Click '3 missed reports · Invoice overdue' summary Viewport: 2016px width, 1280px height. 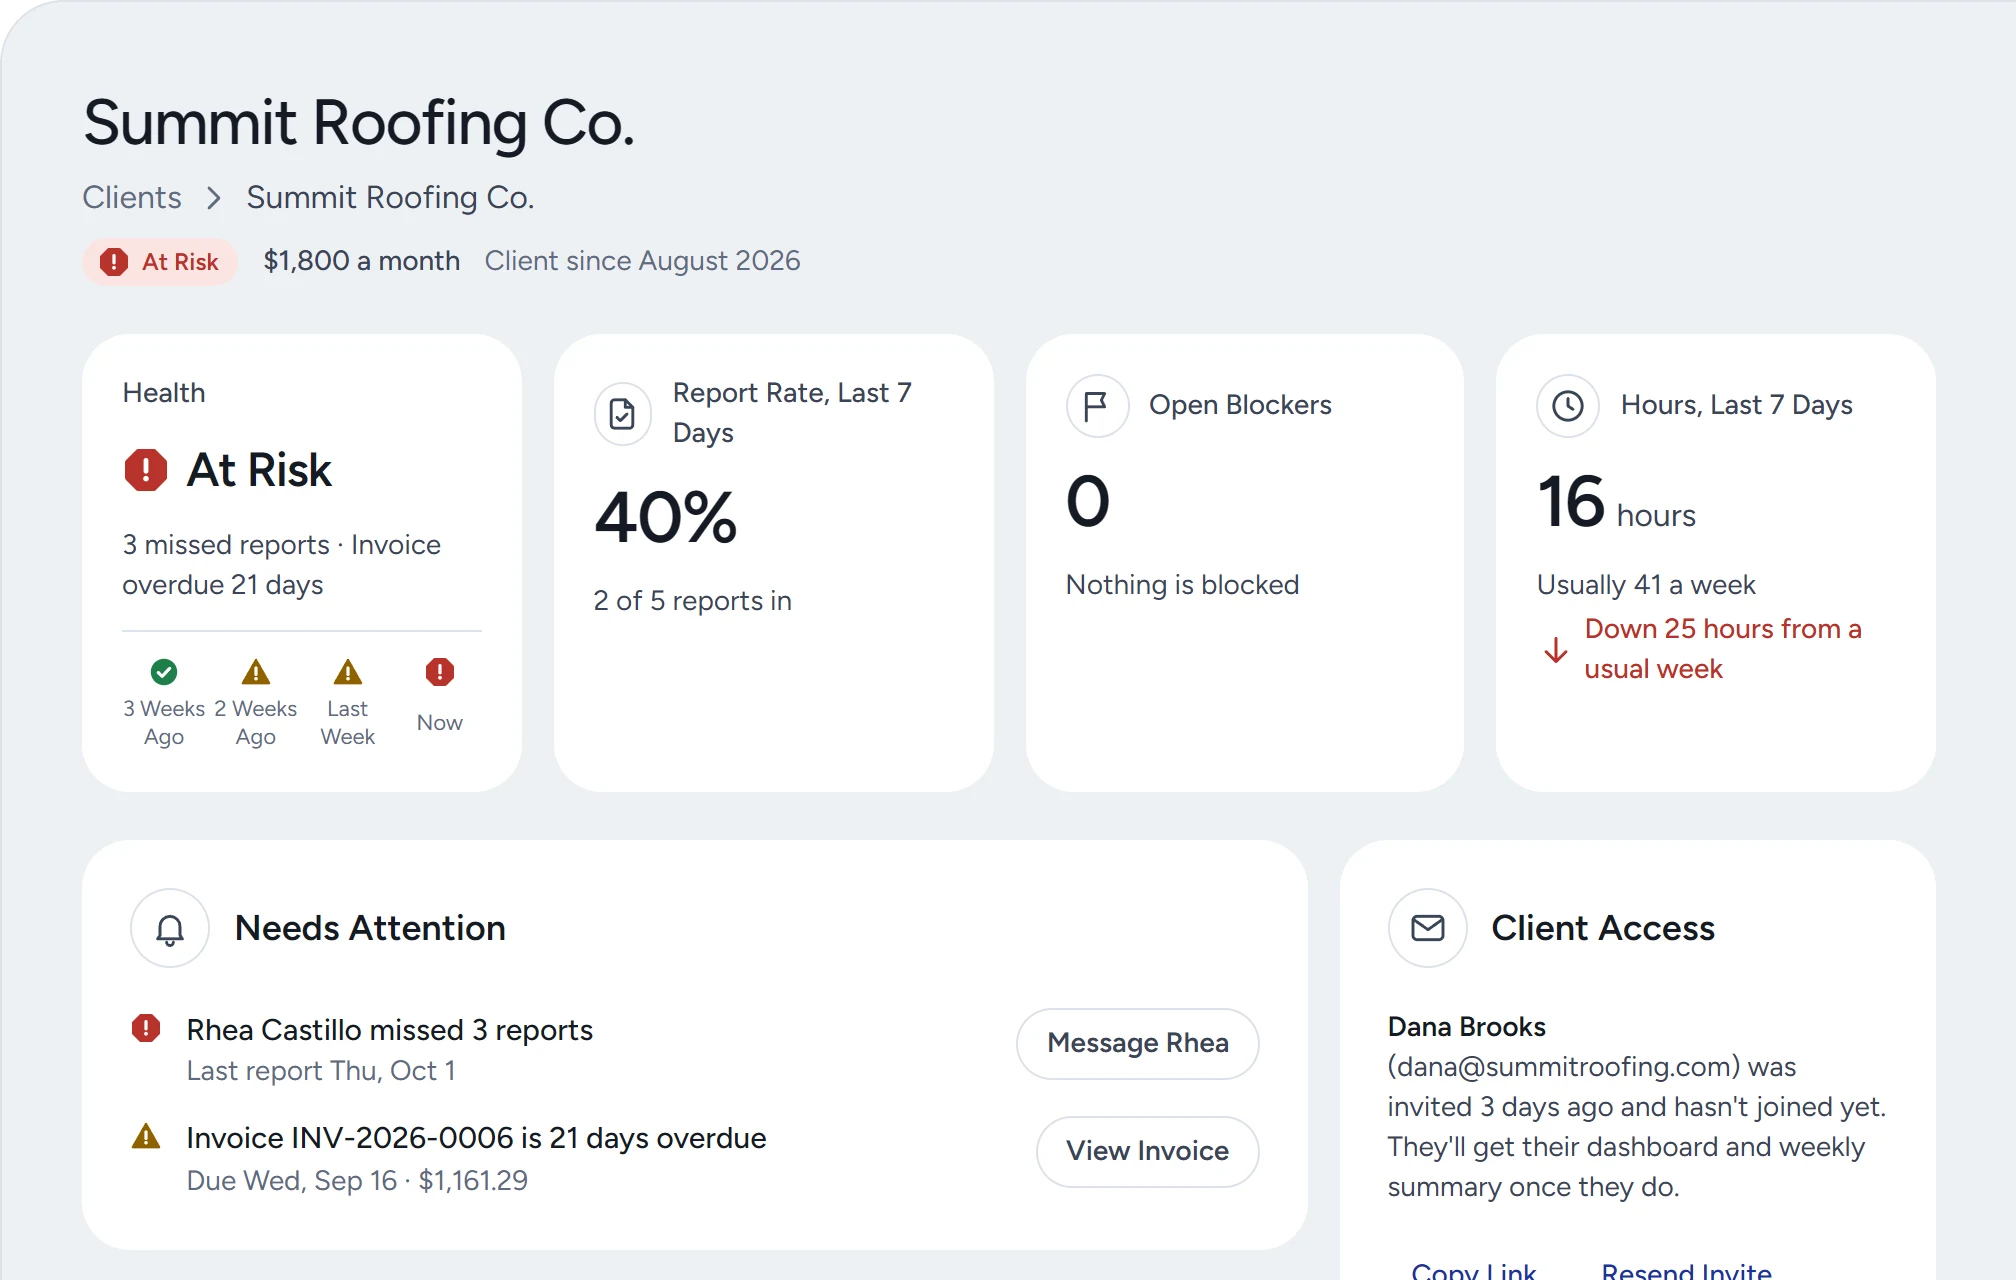[282, 564]
